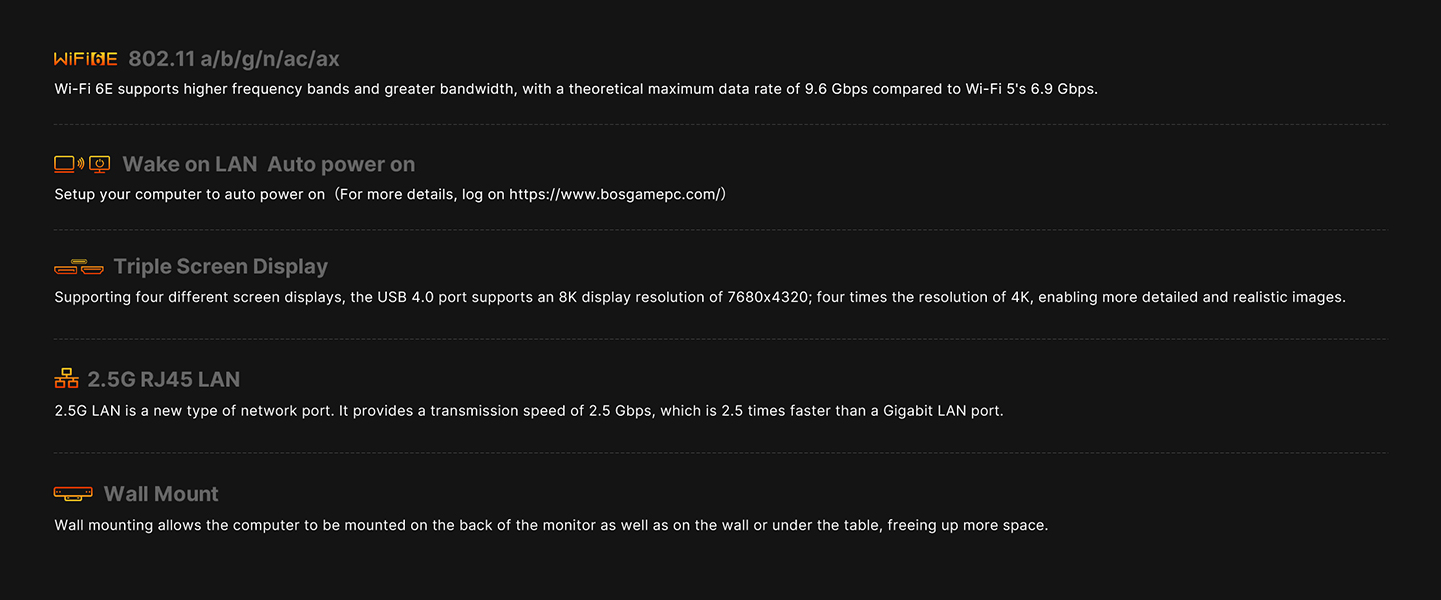Click the 2.5G RJ45 LAN heading

(x=163, y=379)
